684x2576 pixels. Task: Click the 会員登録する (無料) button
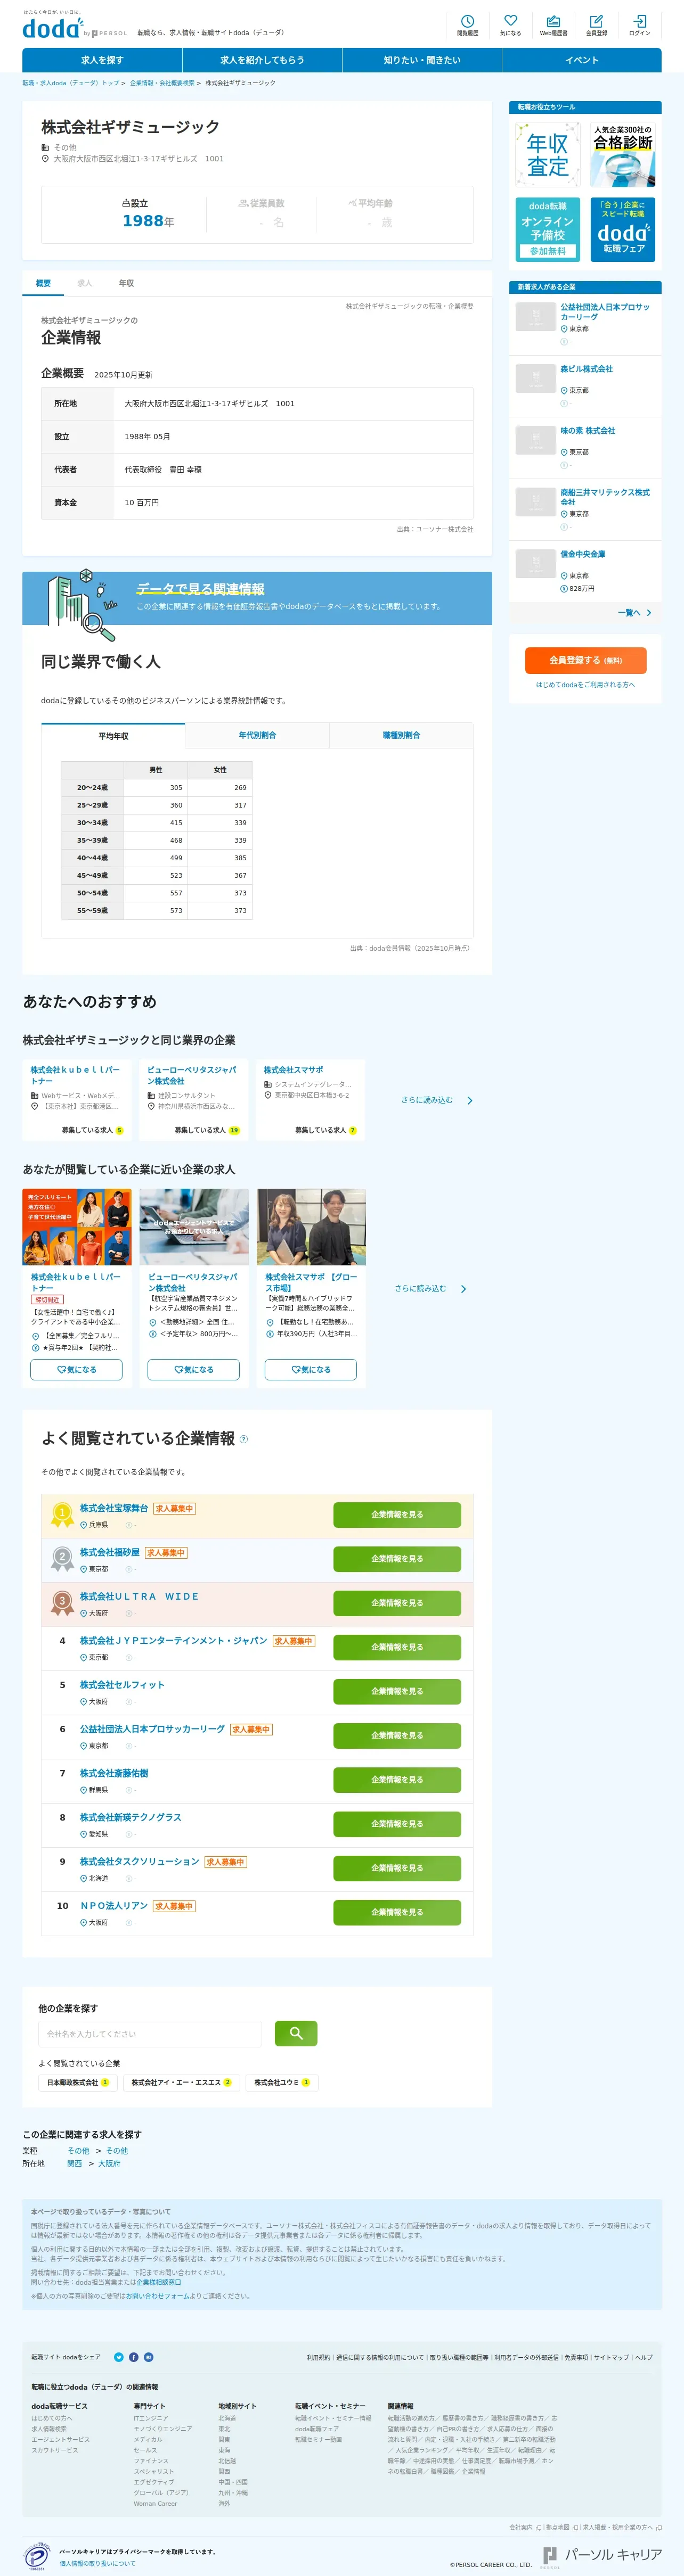coord(585,660)
